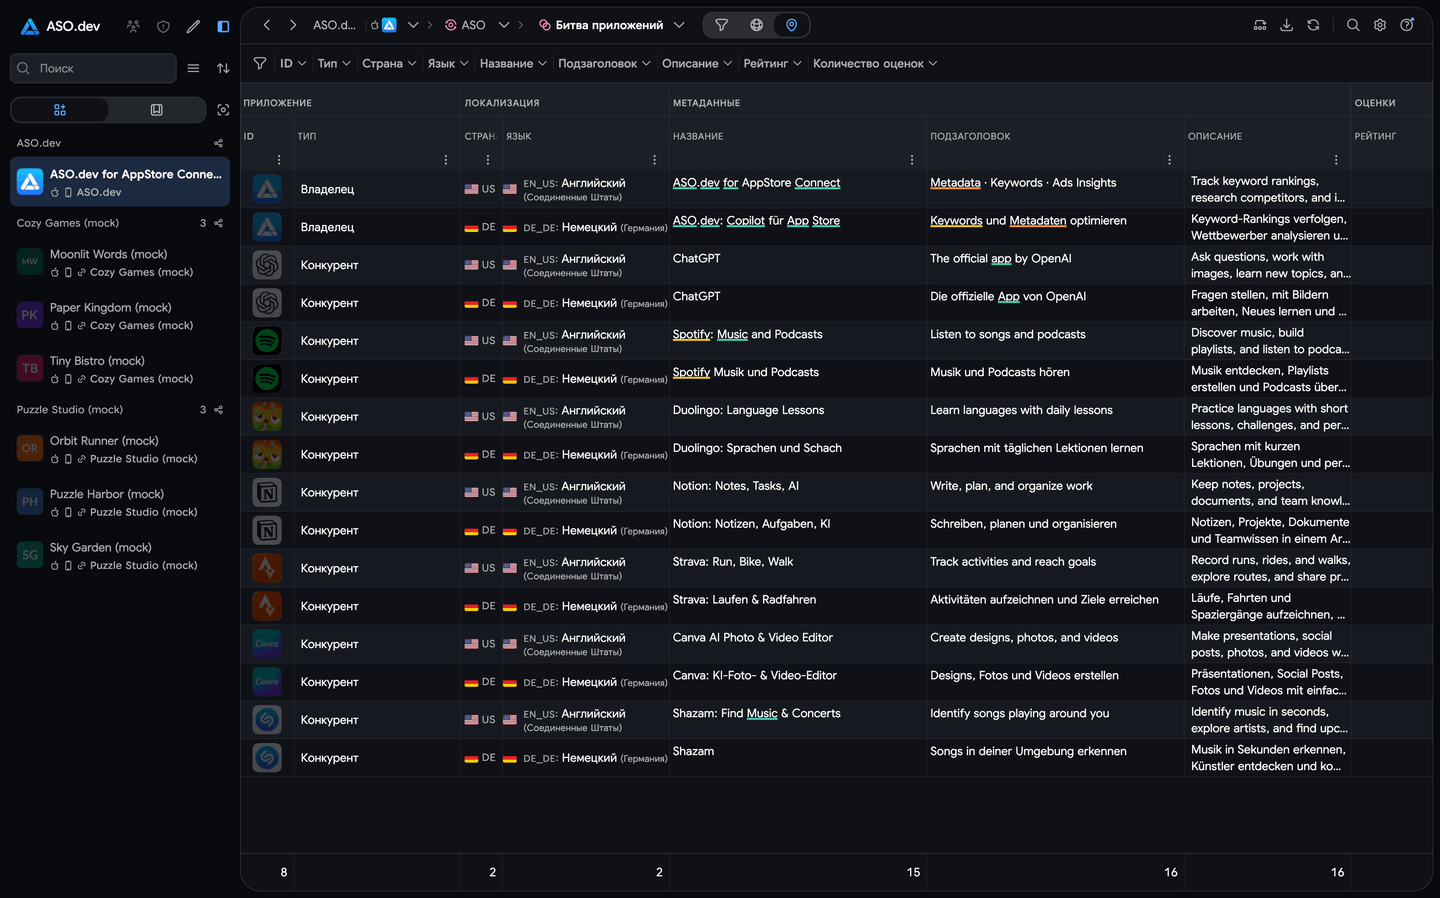Open the Страна filter dropdown

pos(389,63)
